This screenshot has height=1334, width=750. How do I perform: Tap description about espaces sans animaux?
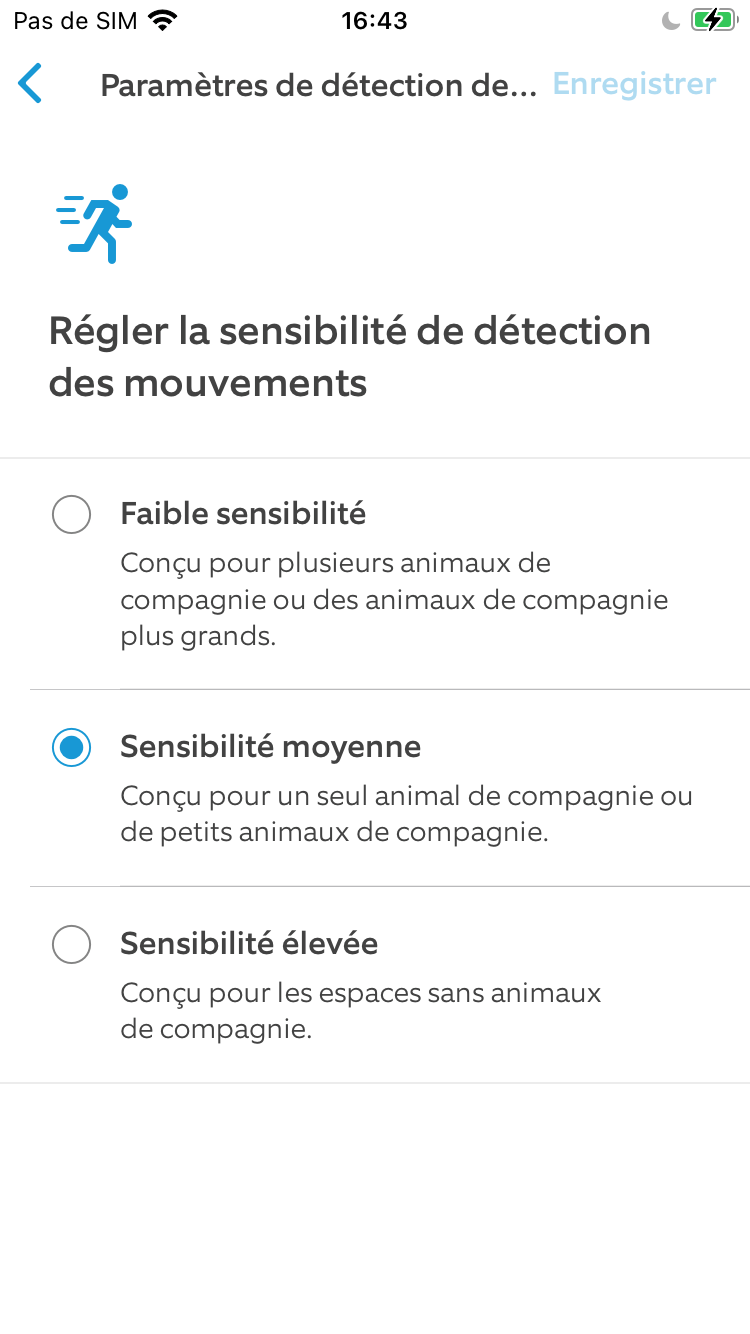tap(360, 1012)
